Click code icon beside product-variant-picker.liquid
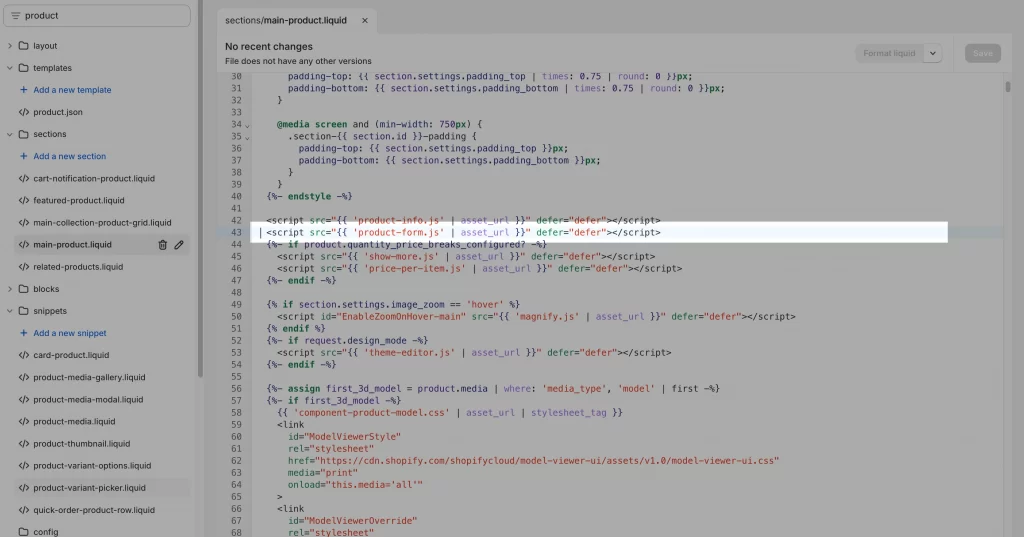 (x=24, y=488)
